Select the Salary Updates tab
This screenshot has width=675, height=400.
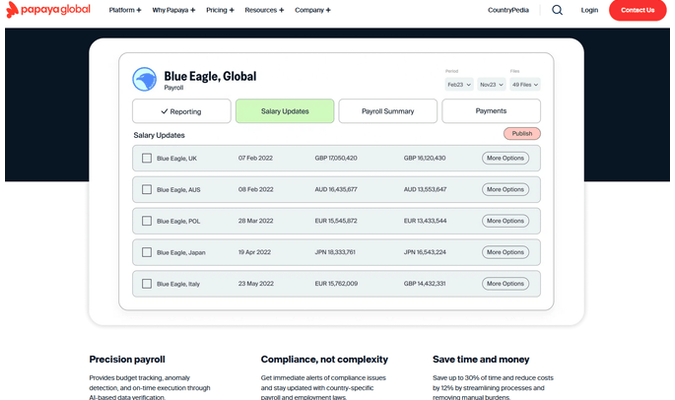(x=285, y=111)
